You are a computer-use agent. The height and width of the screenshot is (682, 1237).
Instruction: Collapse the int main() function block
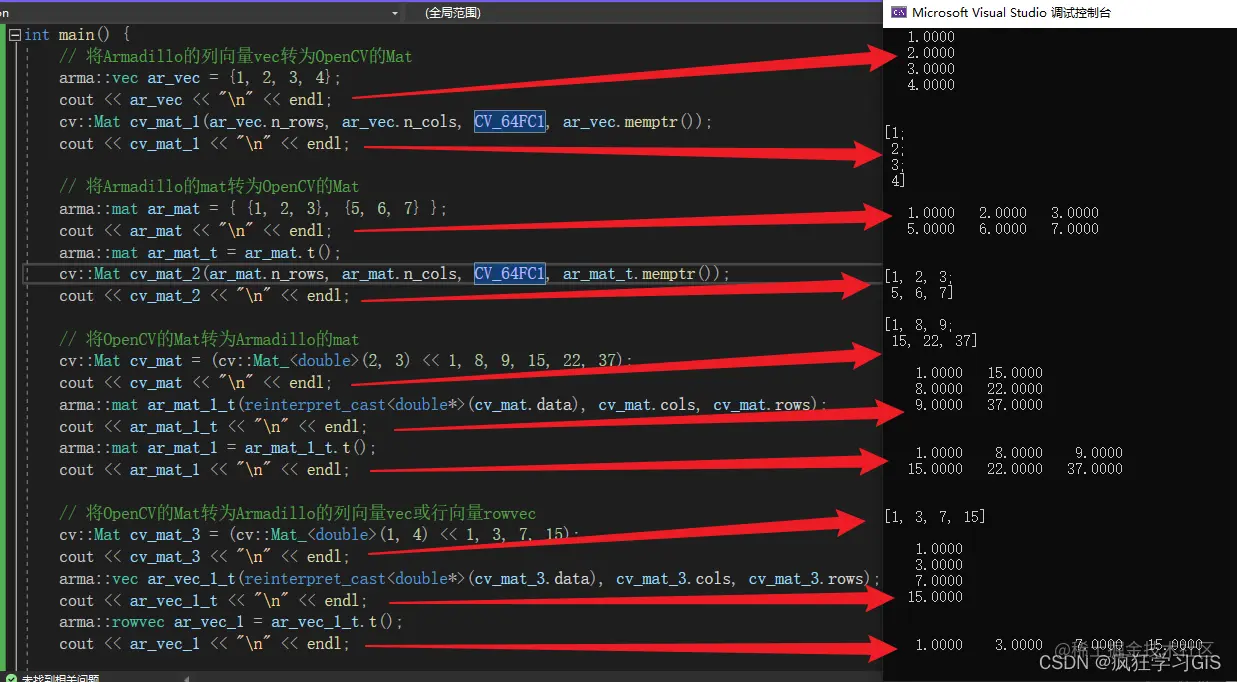pyautogui.click(x=14, y=34)
